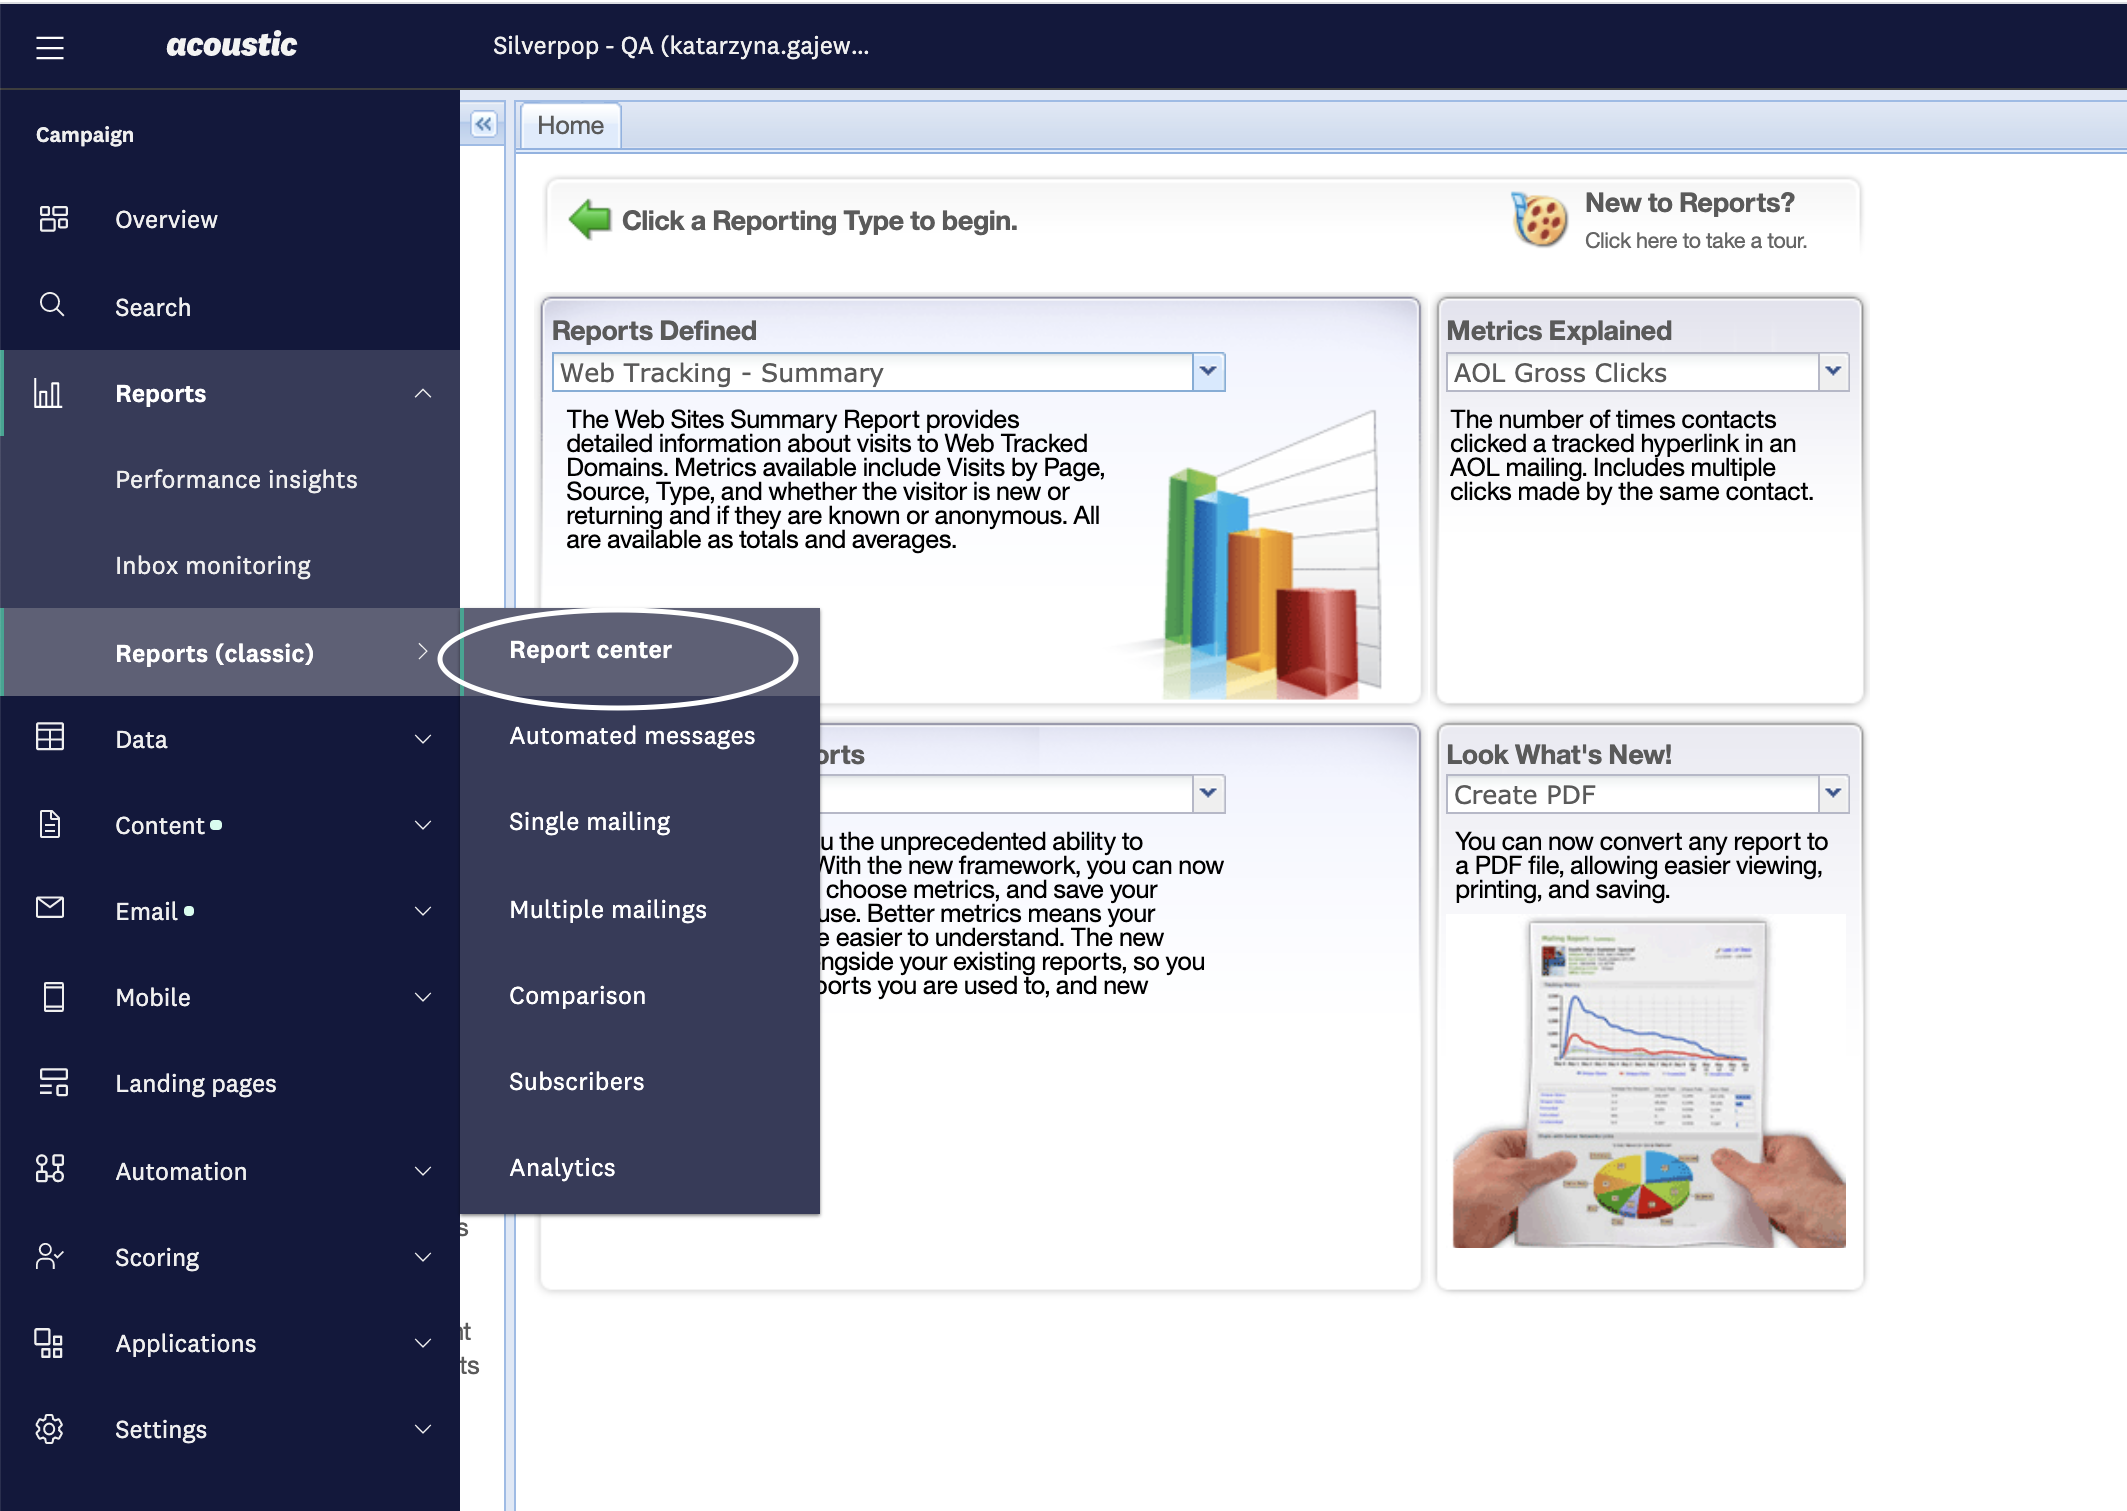Click the Silverpop - QA account name

(x=681, y=46)
